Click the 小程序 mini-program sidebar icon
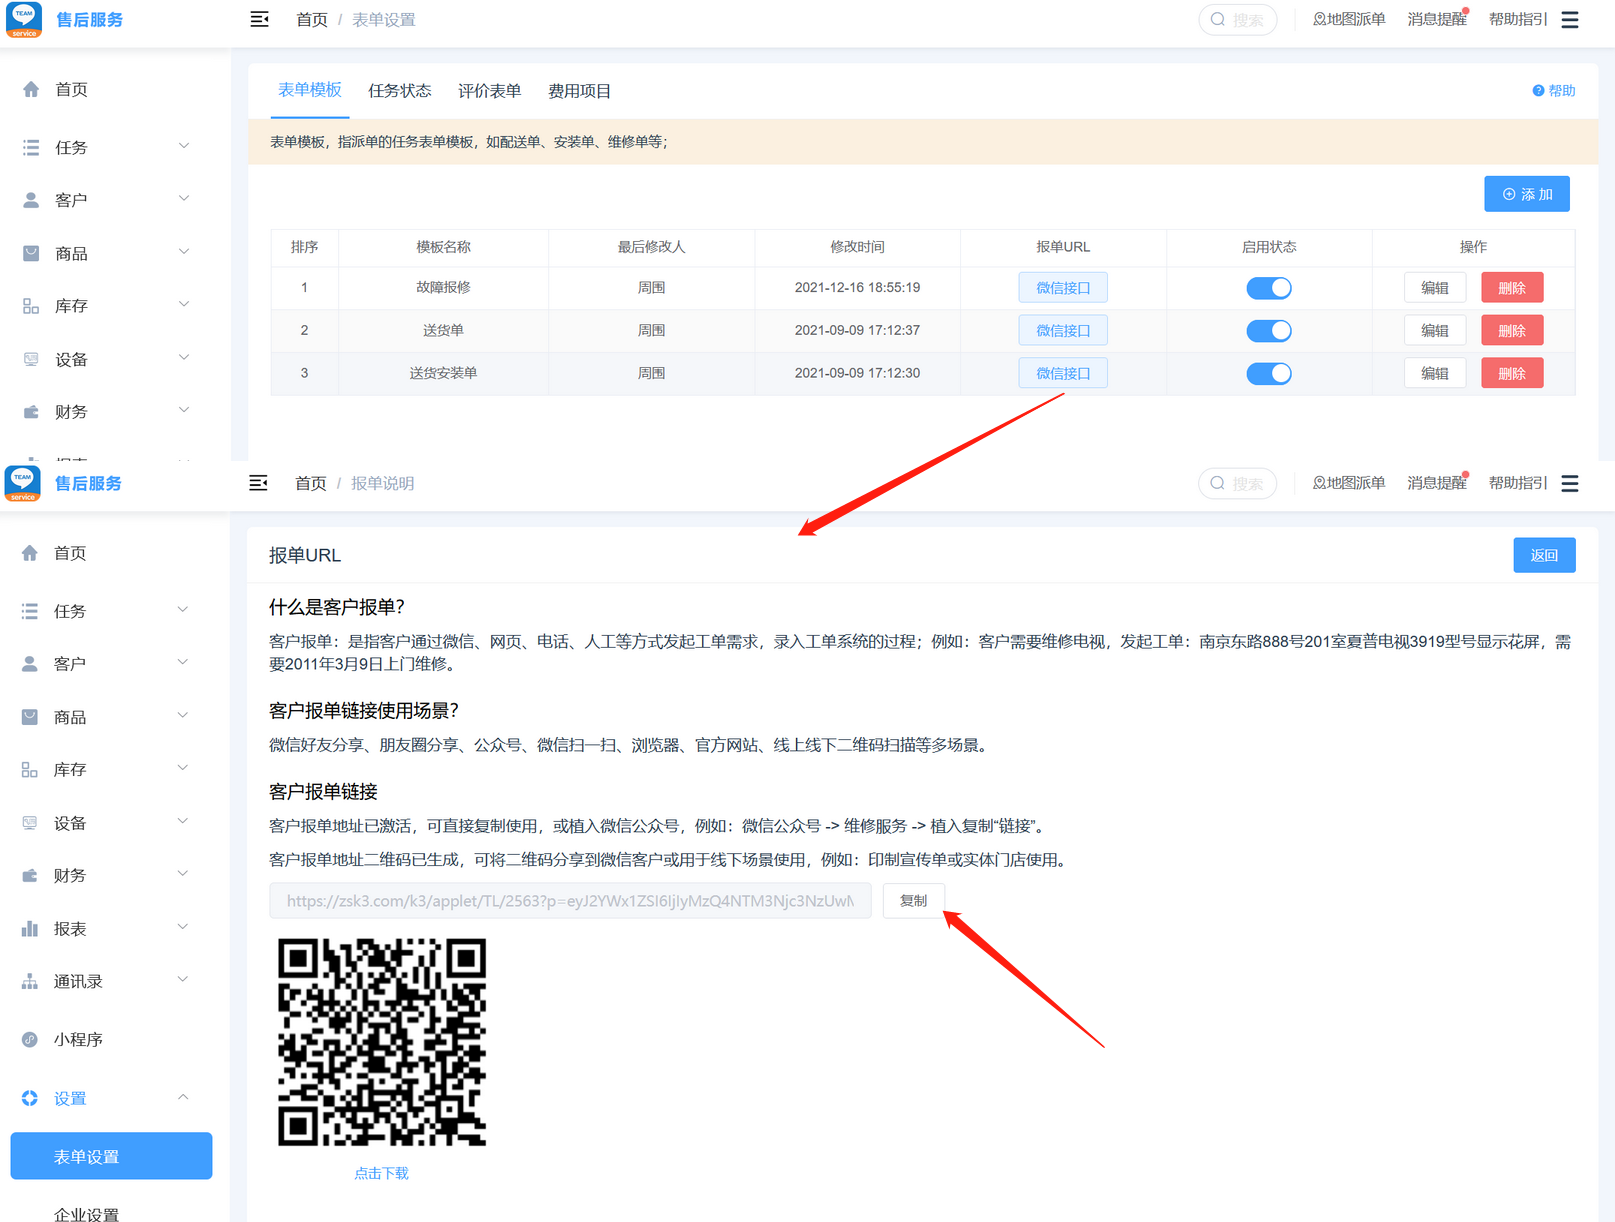This screenshot has width=1615, height=1222. tap(30, 1039)
